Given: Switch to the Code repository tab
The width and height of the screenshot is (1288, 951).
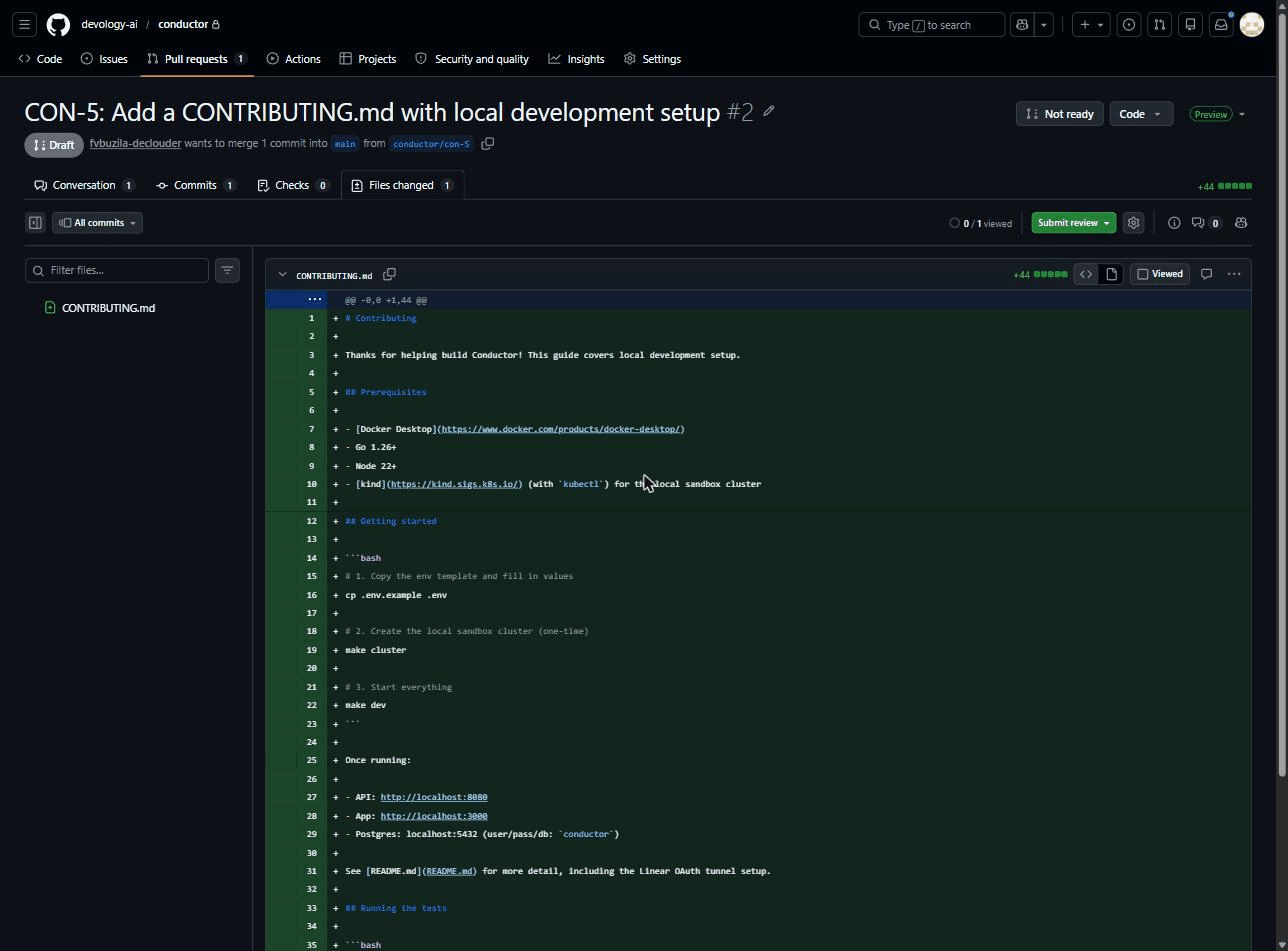Looking at the screenshot, I should pos(40,59).
